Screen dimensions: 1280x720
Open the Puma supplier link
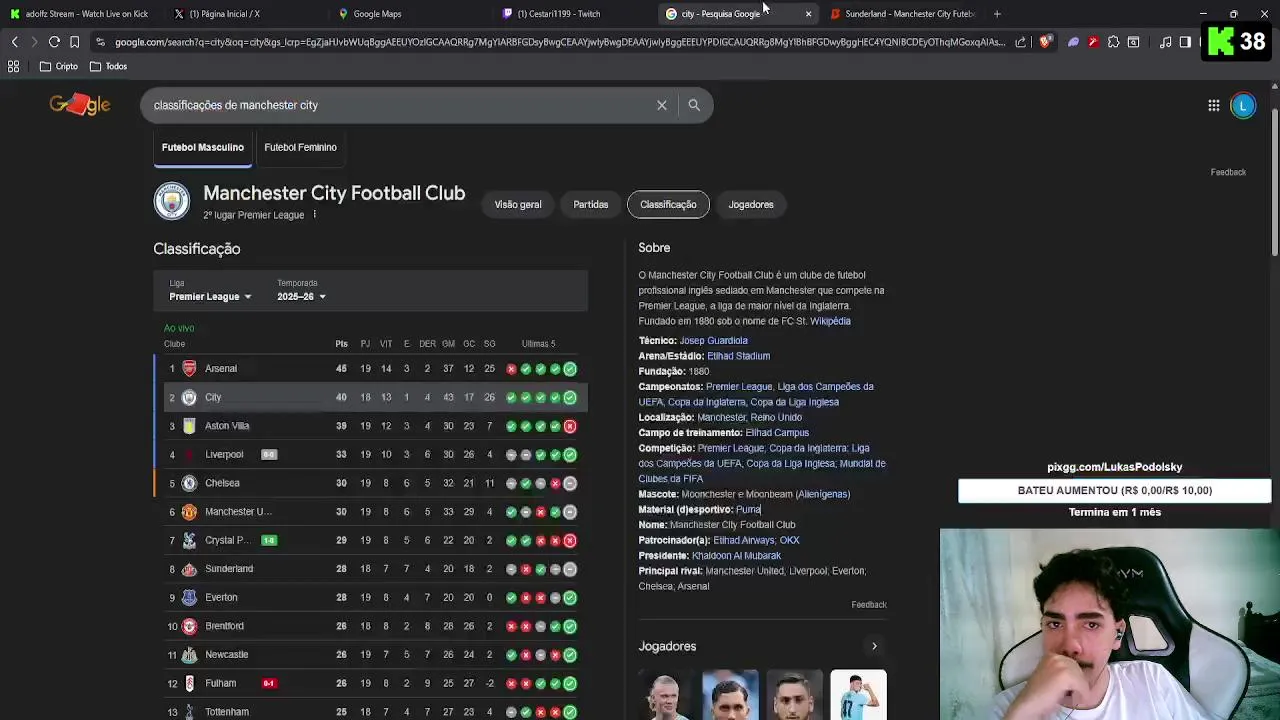[x=748, y=510]
